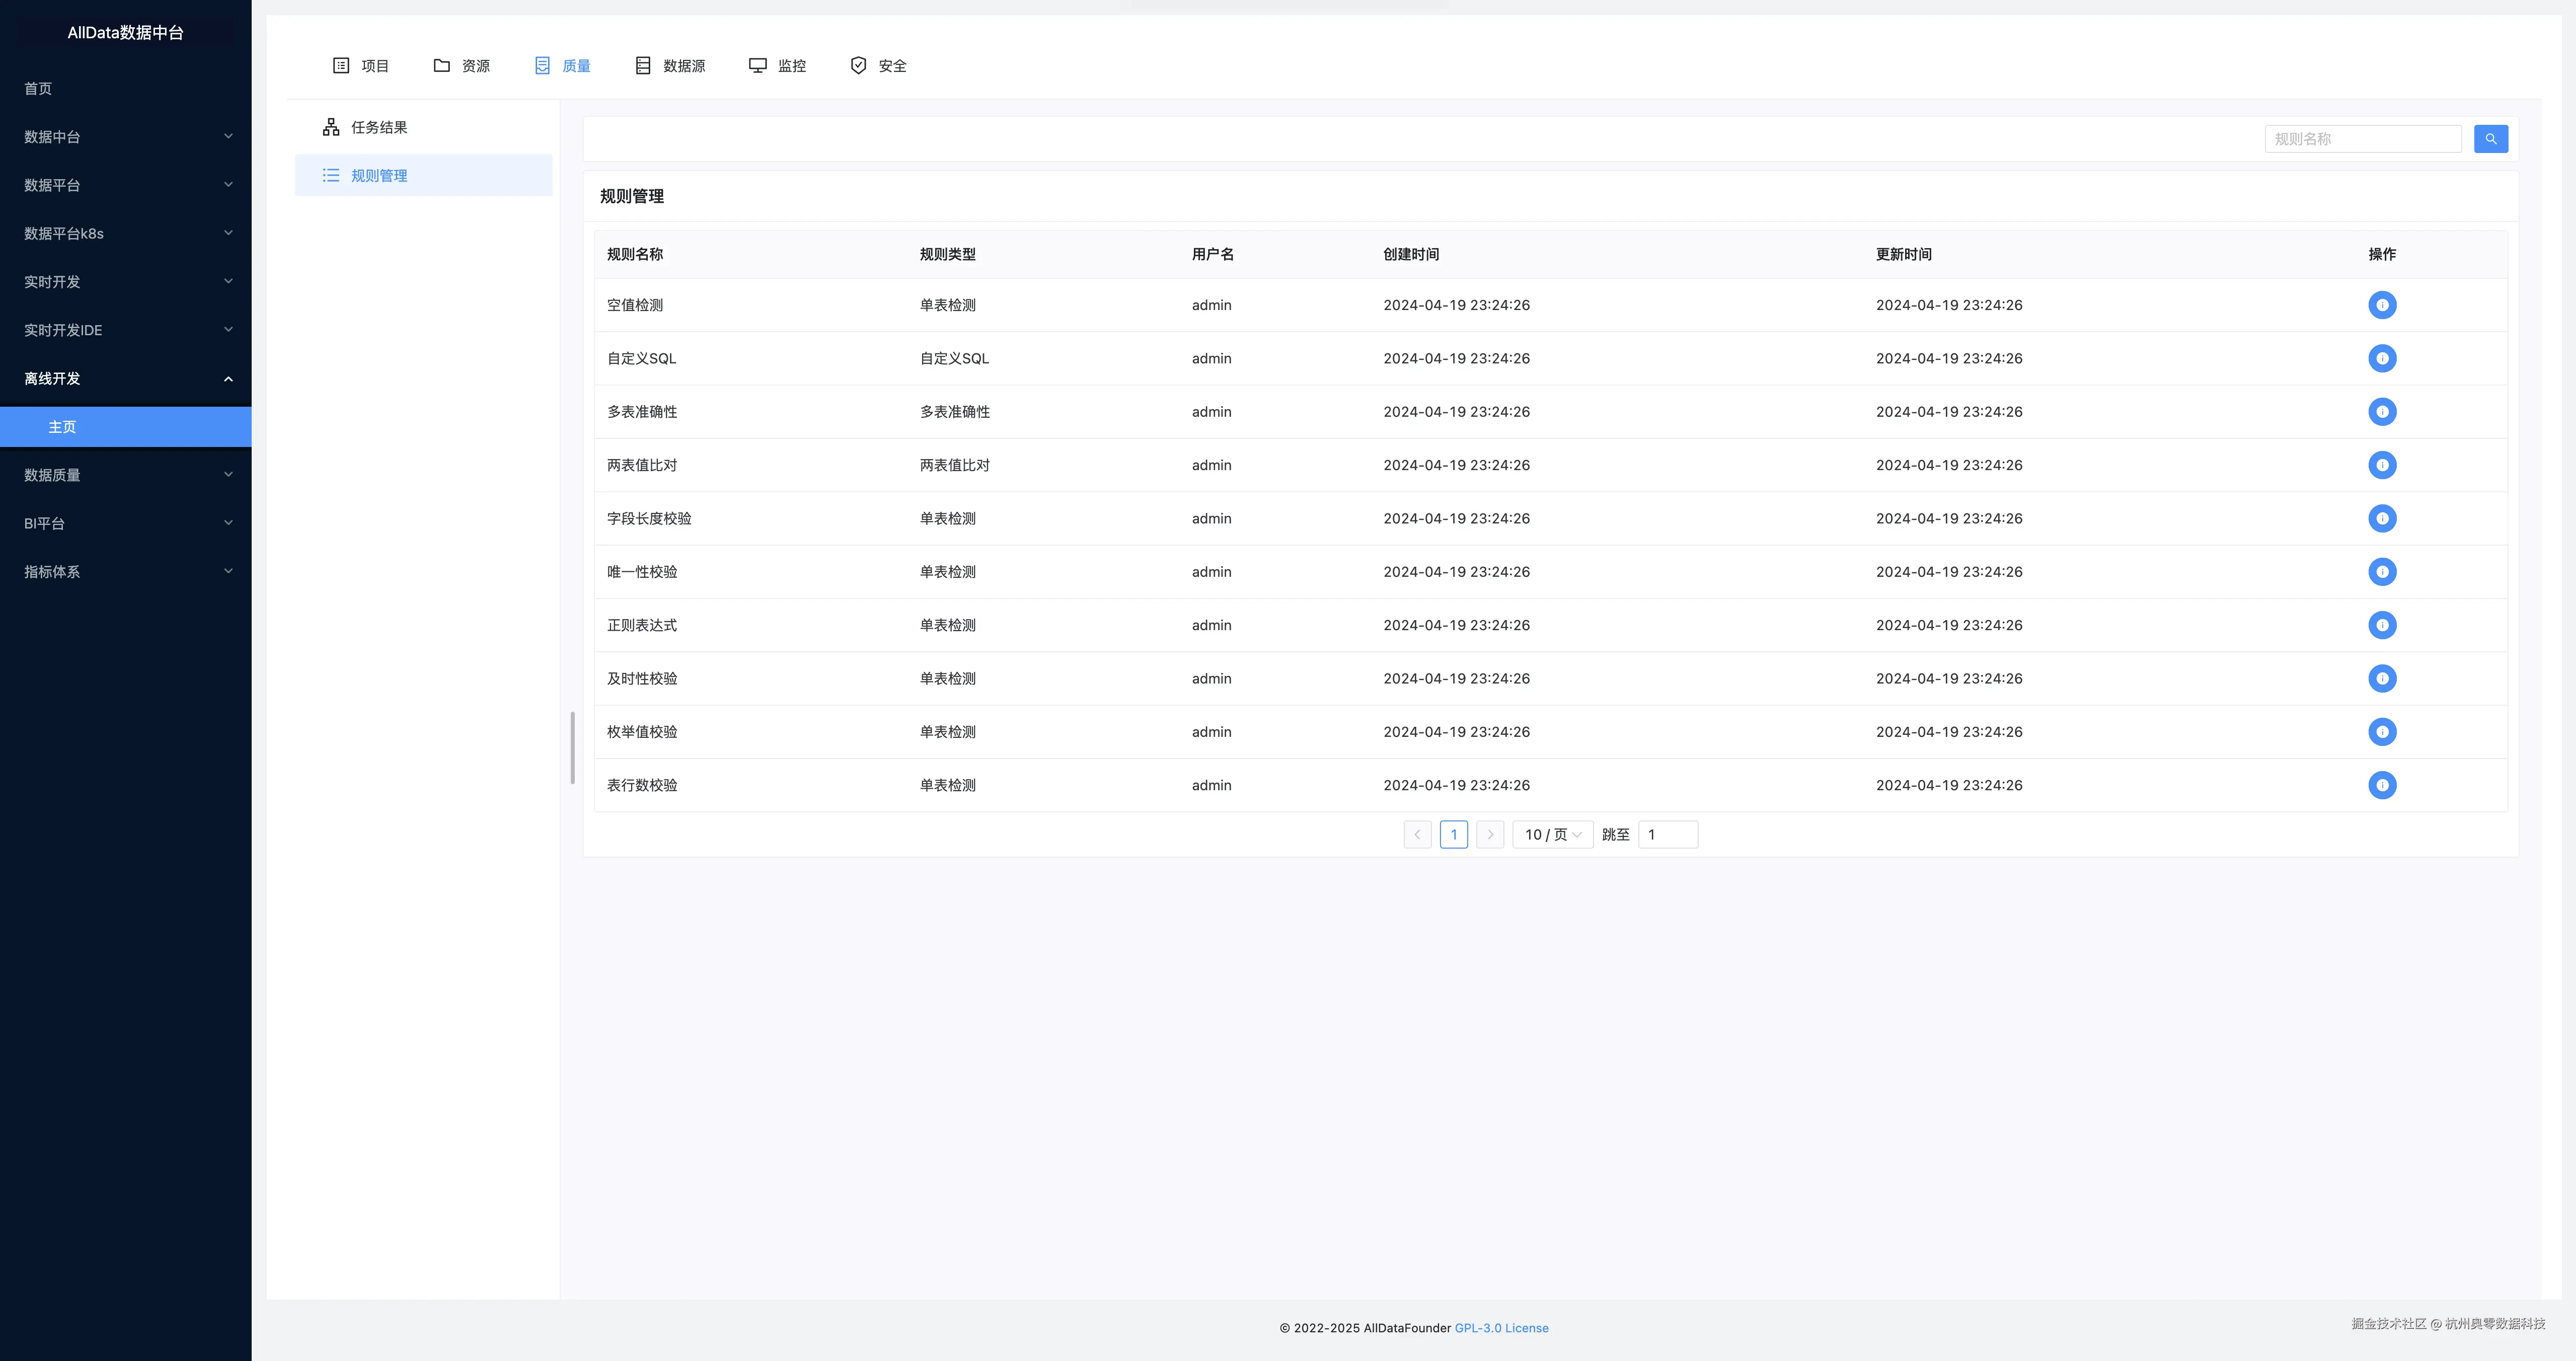Switch to the 数据源 tab
The height and width of the screenshot is (1361, 2576).
[x=670, y=66]
